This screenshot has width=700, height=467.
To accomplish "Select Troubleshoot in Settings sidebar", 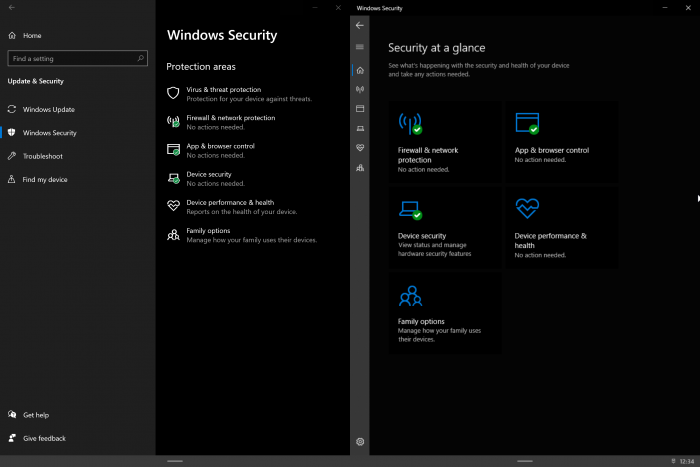I will (x=42, y=156).
